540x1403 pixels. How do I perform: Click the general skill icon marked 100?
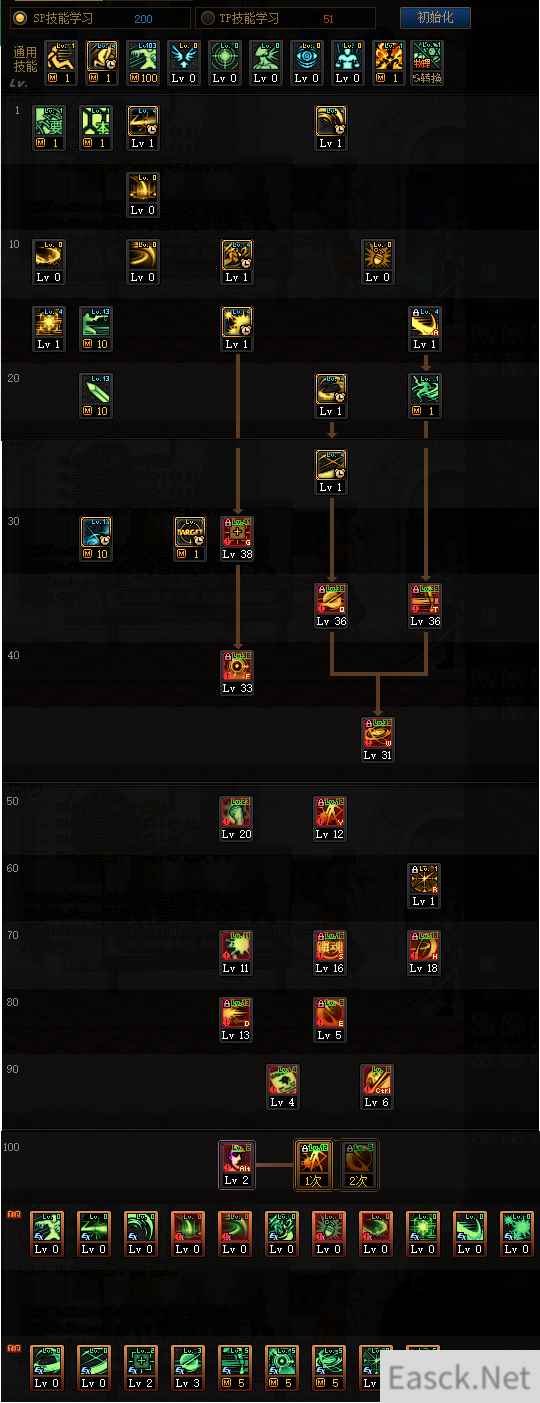(x=143, y=62)
